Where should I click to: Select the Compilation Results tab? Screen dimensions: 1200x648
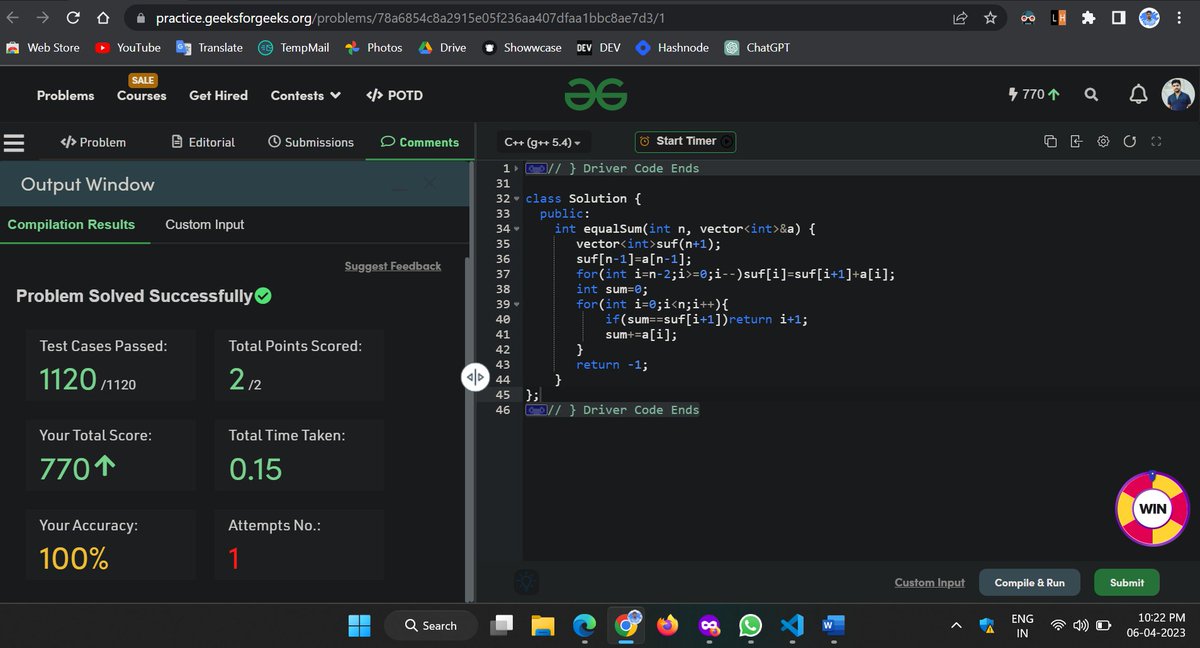click(x=71, y=224)
